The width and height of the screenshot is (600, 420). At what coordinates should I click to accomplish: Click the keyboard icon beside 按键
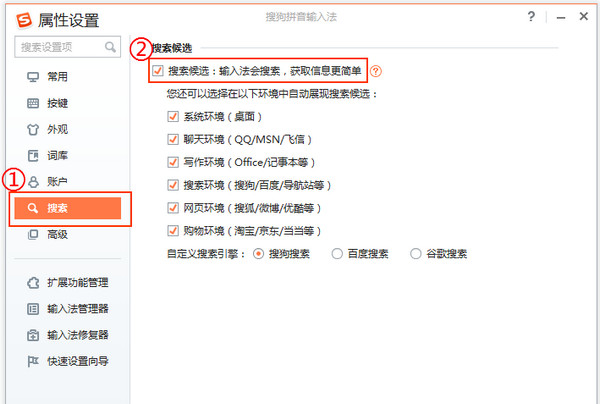point(33,103)
